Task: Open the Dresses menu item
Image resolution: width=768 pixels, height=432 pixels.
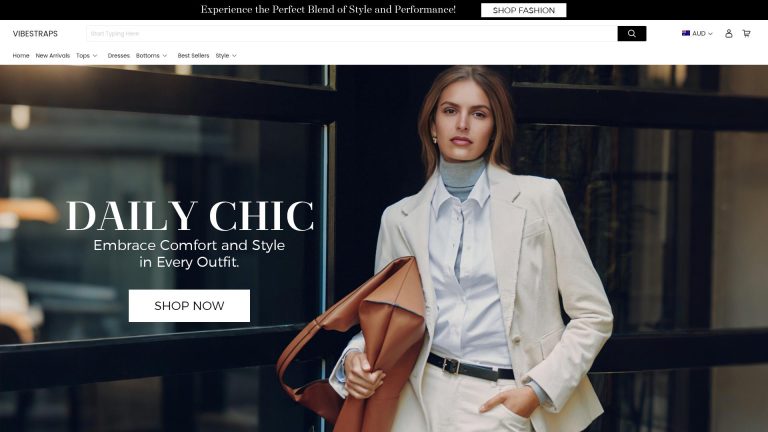Action: (x=119, y=56)
